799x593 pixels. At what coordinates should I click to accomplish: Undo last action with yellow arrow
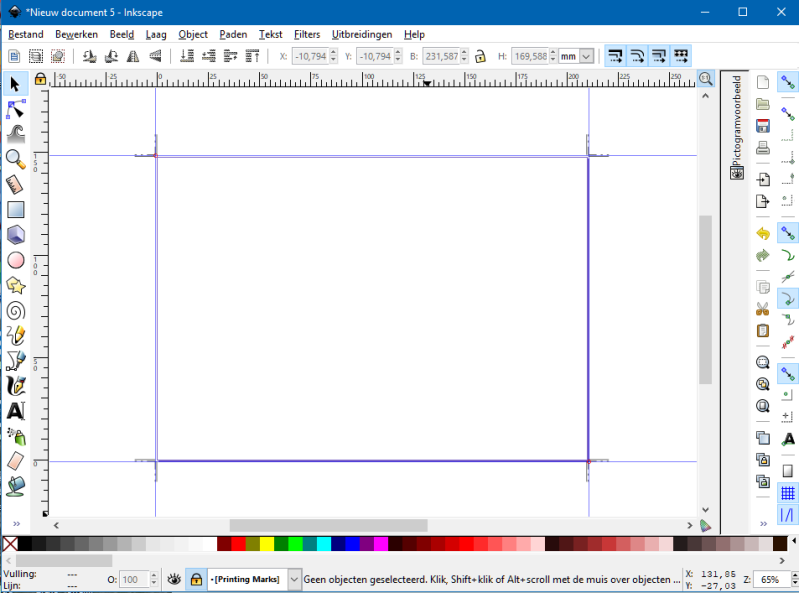(763, 233)
